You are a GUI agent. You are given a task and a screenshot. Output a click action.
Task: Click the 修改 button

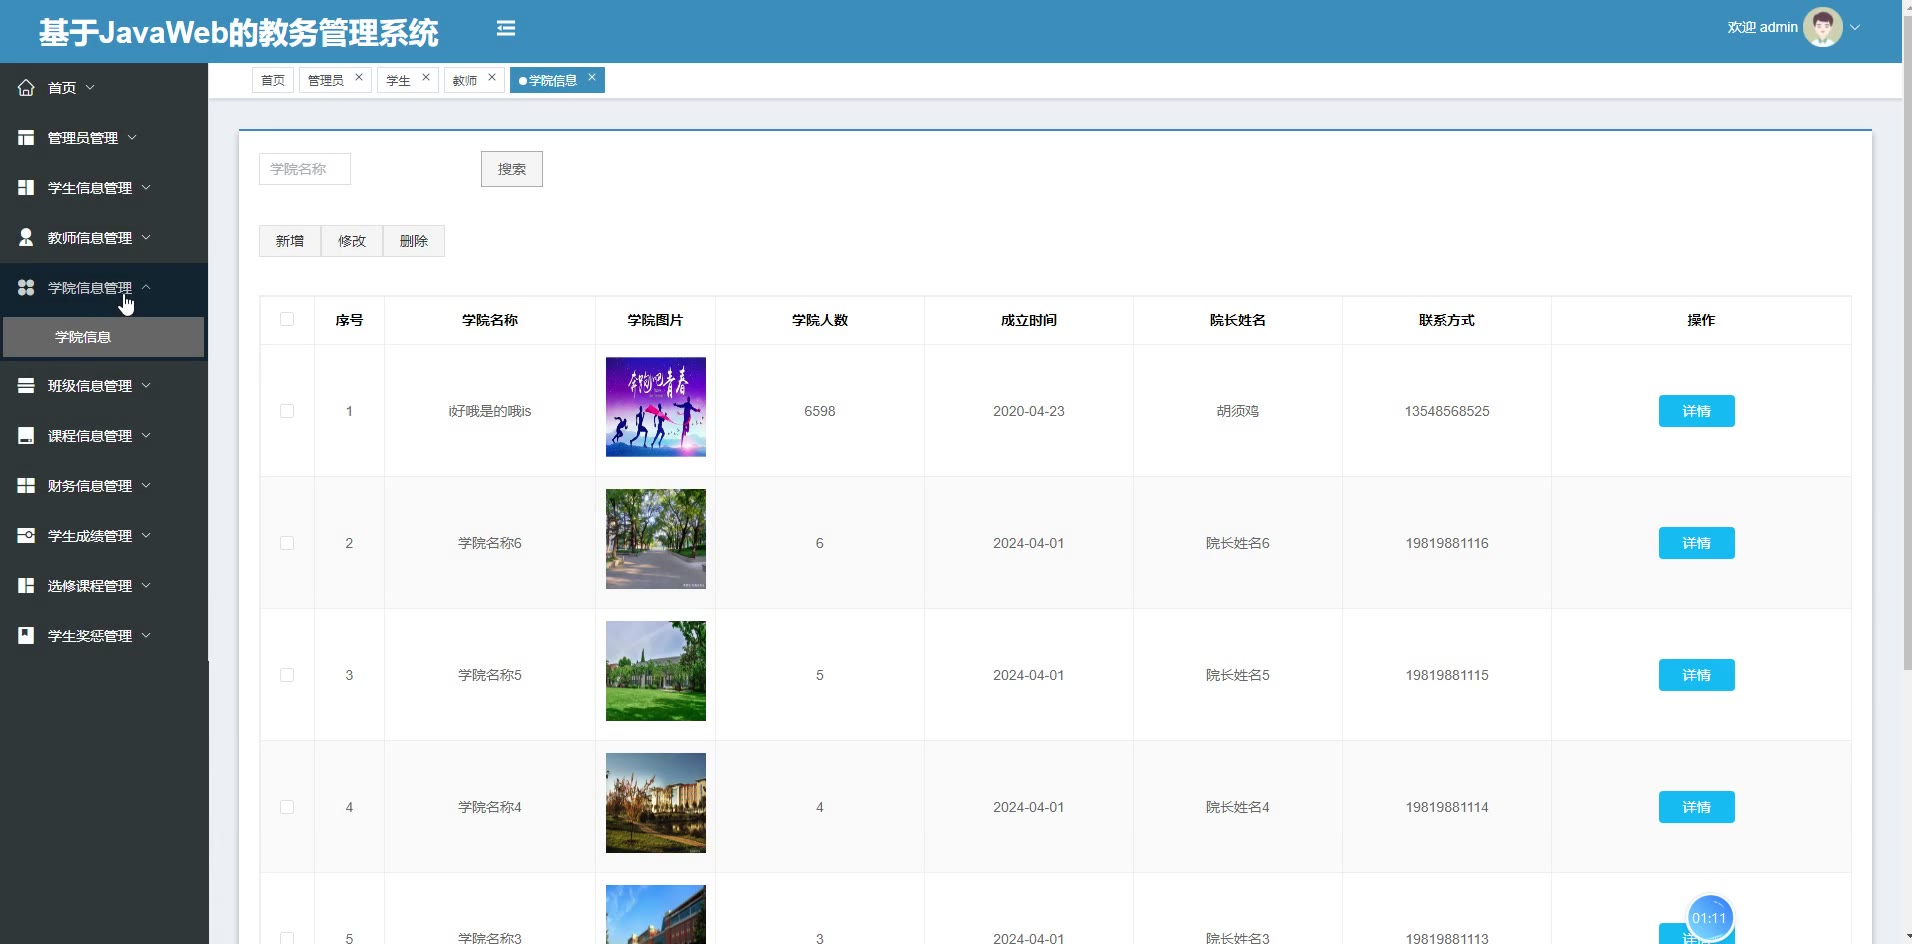pos(352,241)
